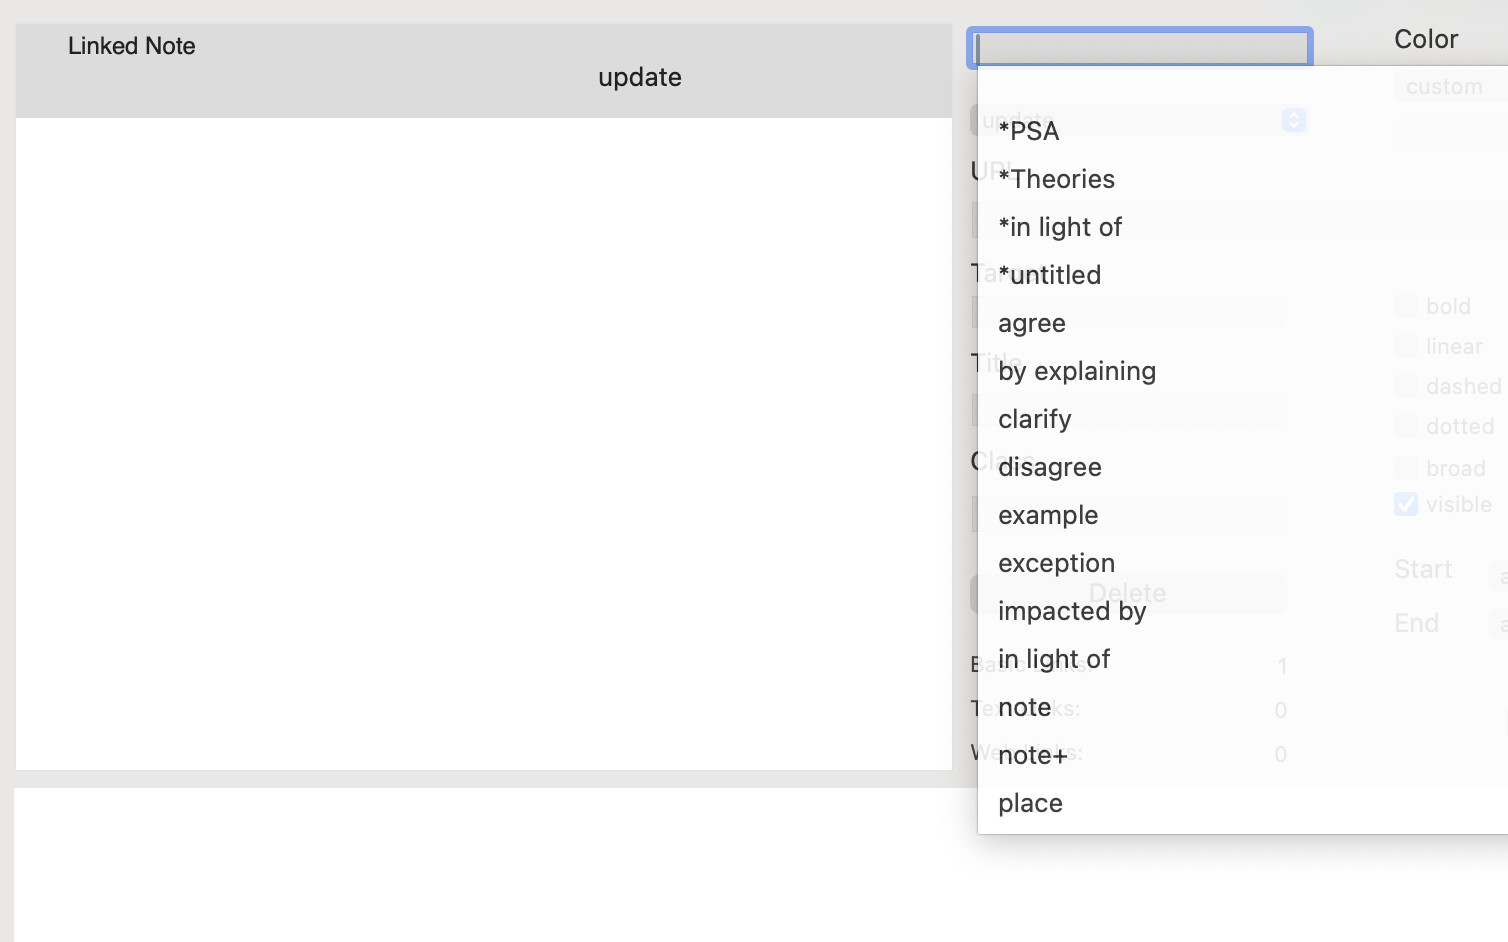1508x942 pixels.
Task: Select "by explaining" from the list
Action: pos(1077,371)
